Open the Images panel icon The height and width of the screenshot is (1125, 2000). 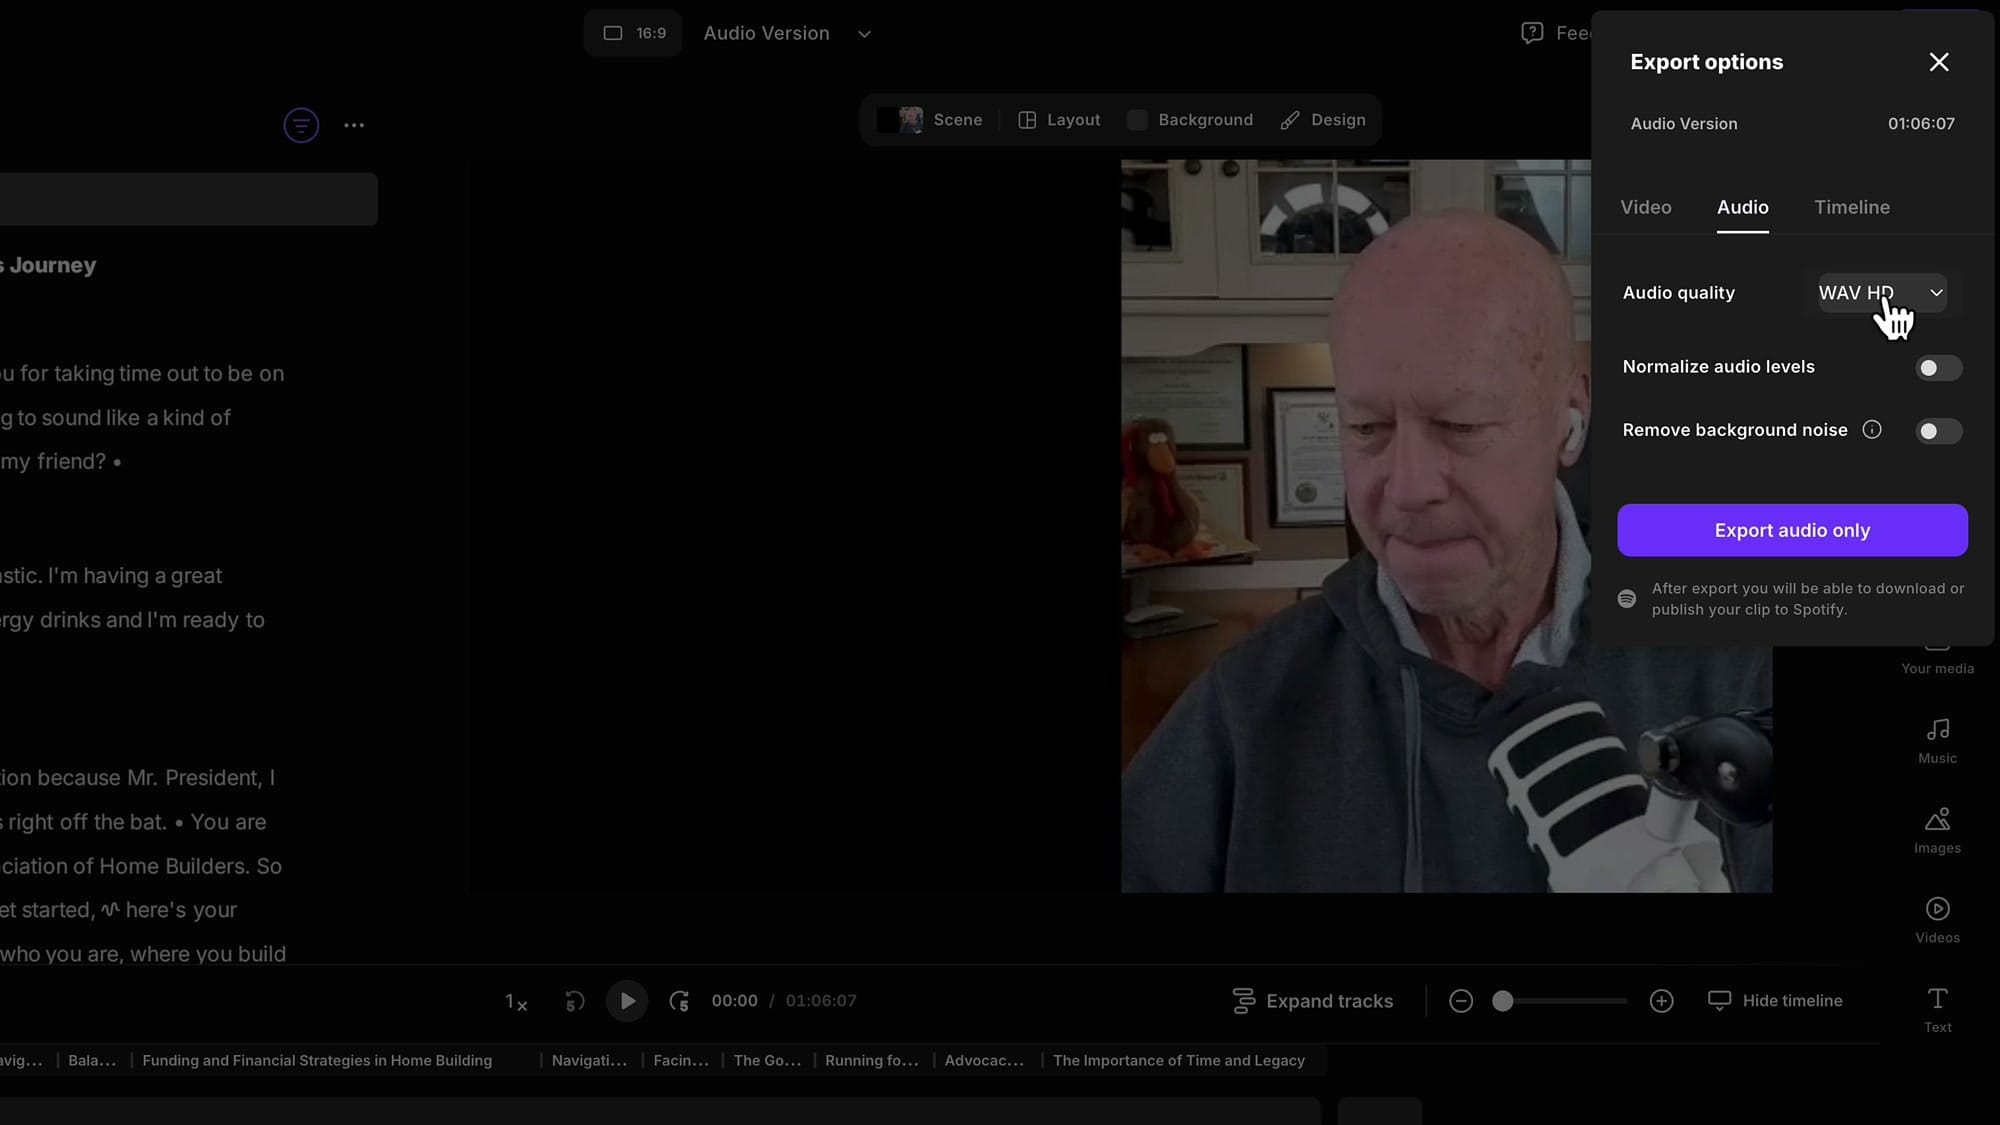coord(1937,820)
